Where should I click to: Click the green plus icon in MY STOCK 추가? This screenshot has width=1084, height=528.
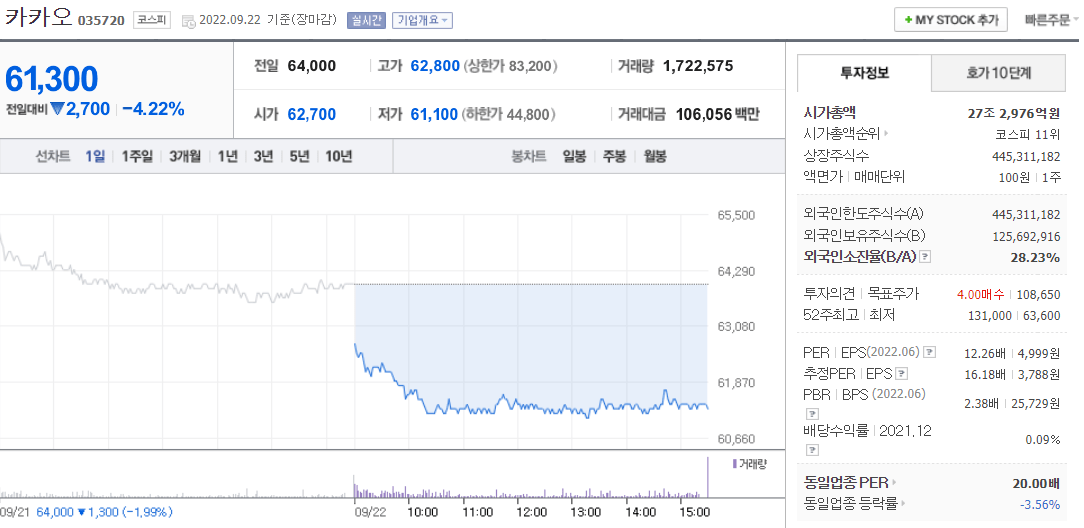[x=908, y=20]
